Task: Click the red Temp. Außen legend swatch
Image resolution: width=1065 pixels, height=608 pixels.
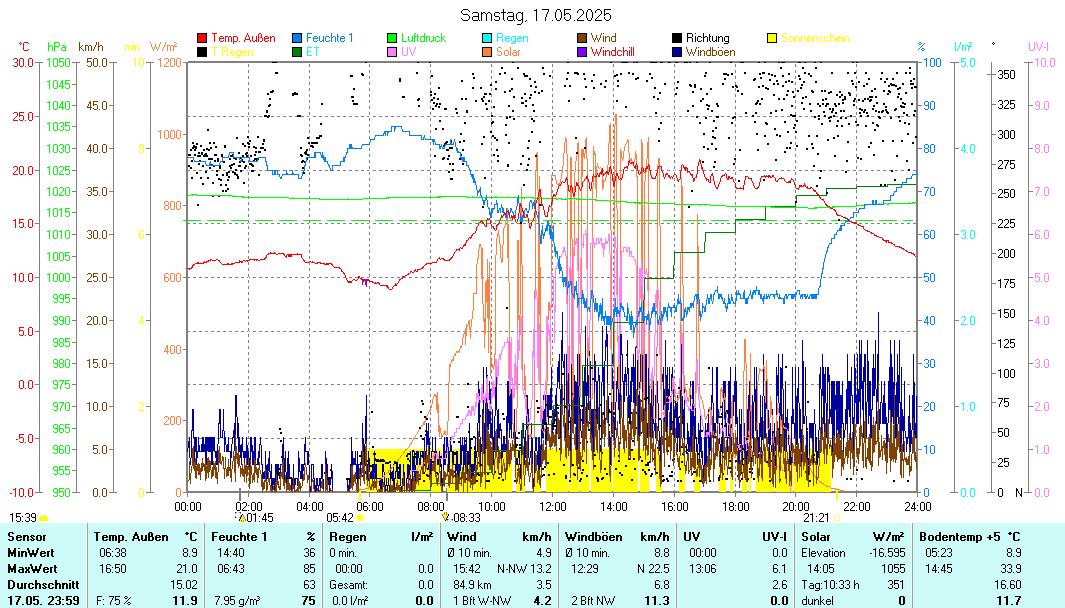Action: [x=203, y=38]
